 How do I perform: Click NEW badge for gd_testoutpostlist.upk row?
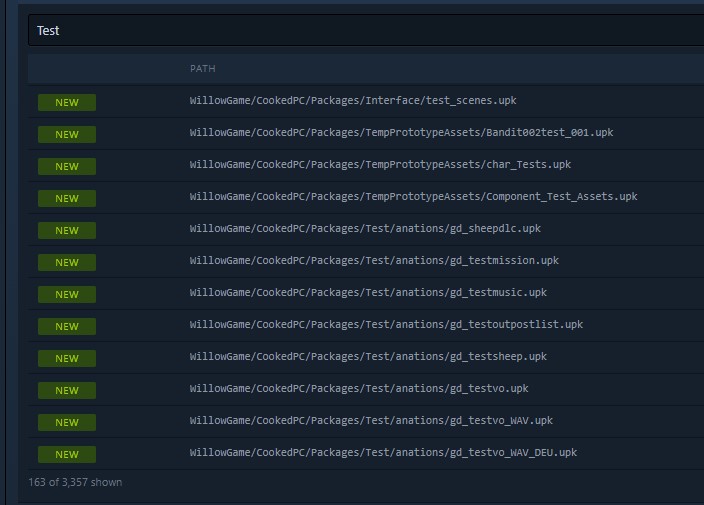[x=67, y=326]
